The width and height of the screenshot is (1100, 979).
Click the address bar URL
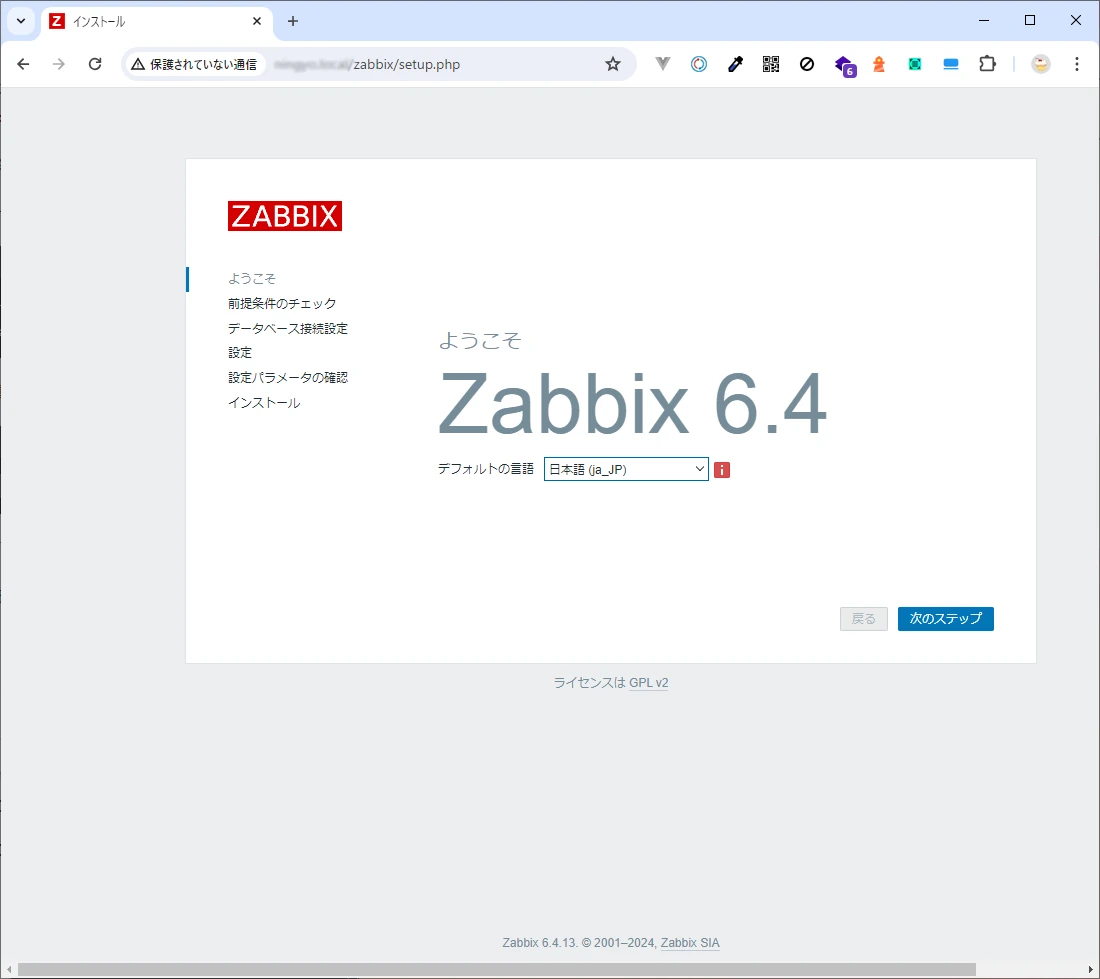tap(367, 65)
